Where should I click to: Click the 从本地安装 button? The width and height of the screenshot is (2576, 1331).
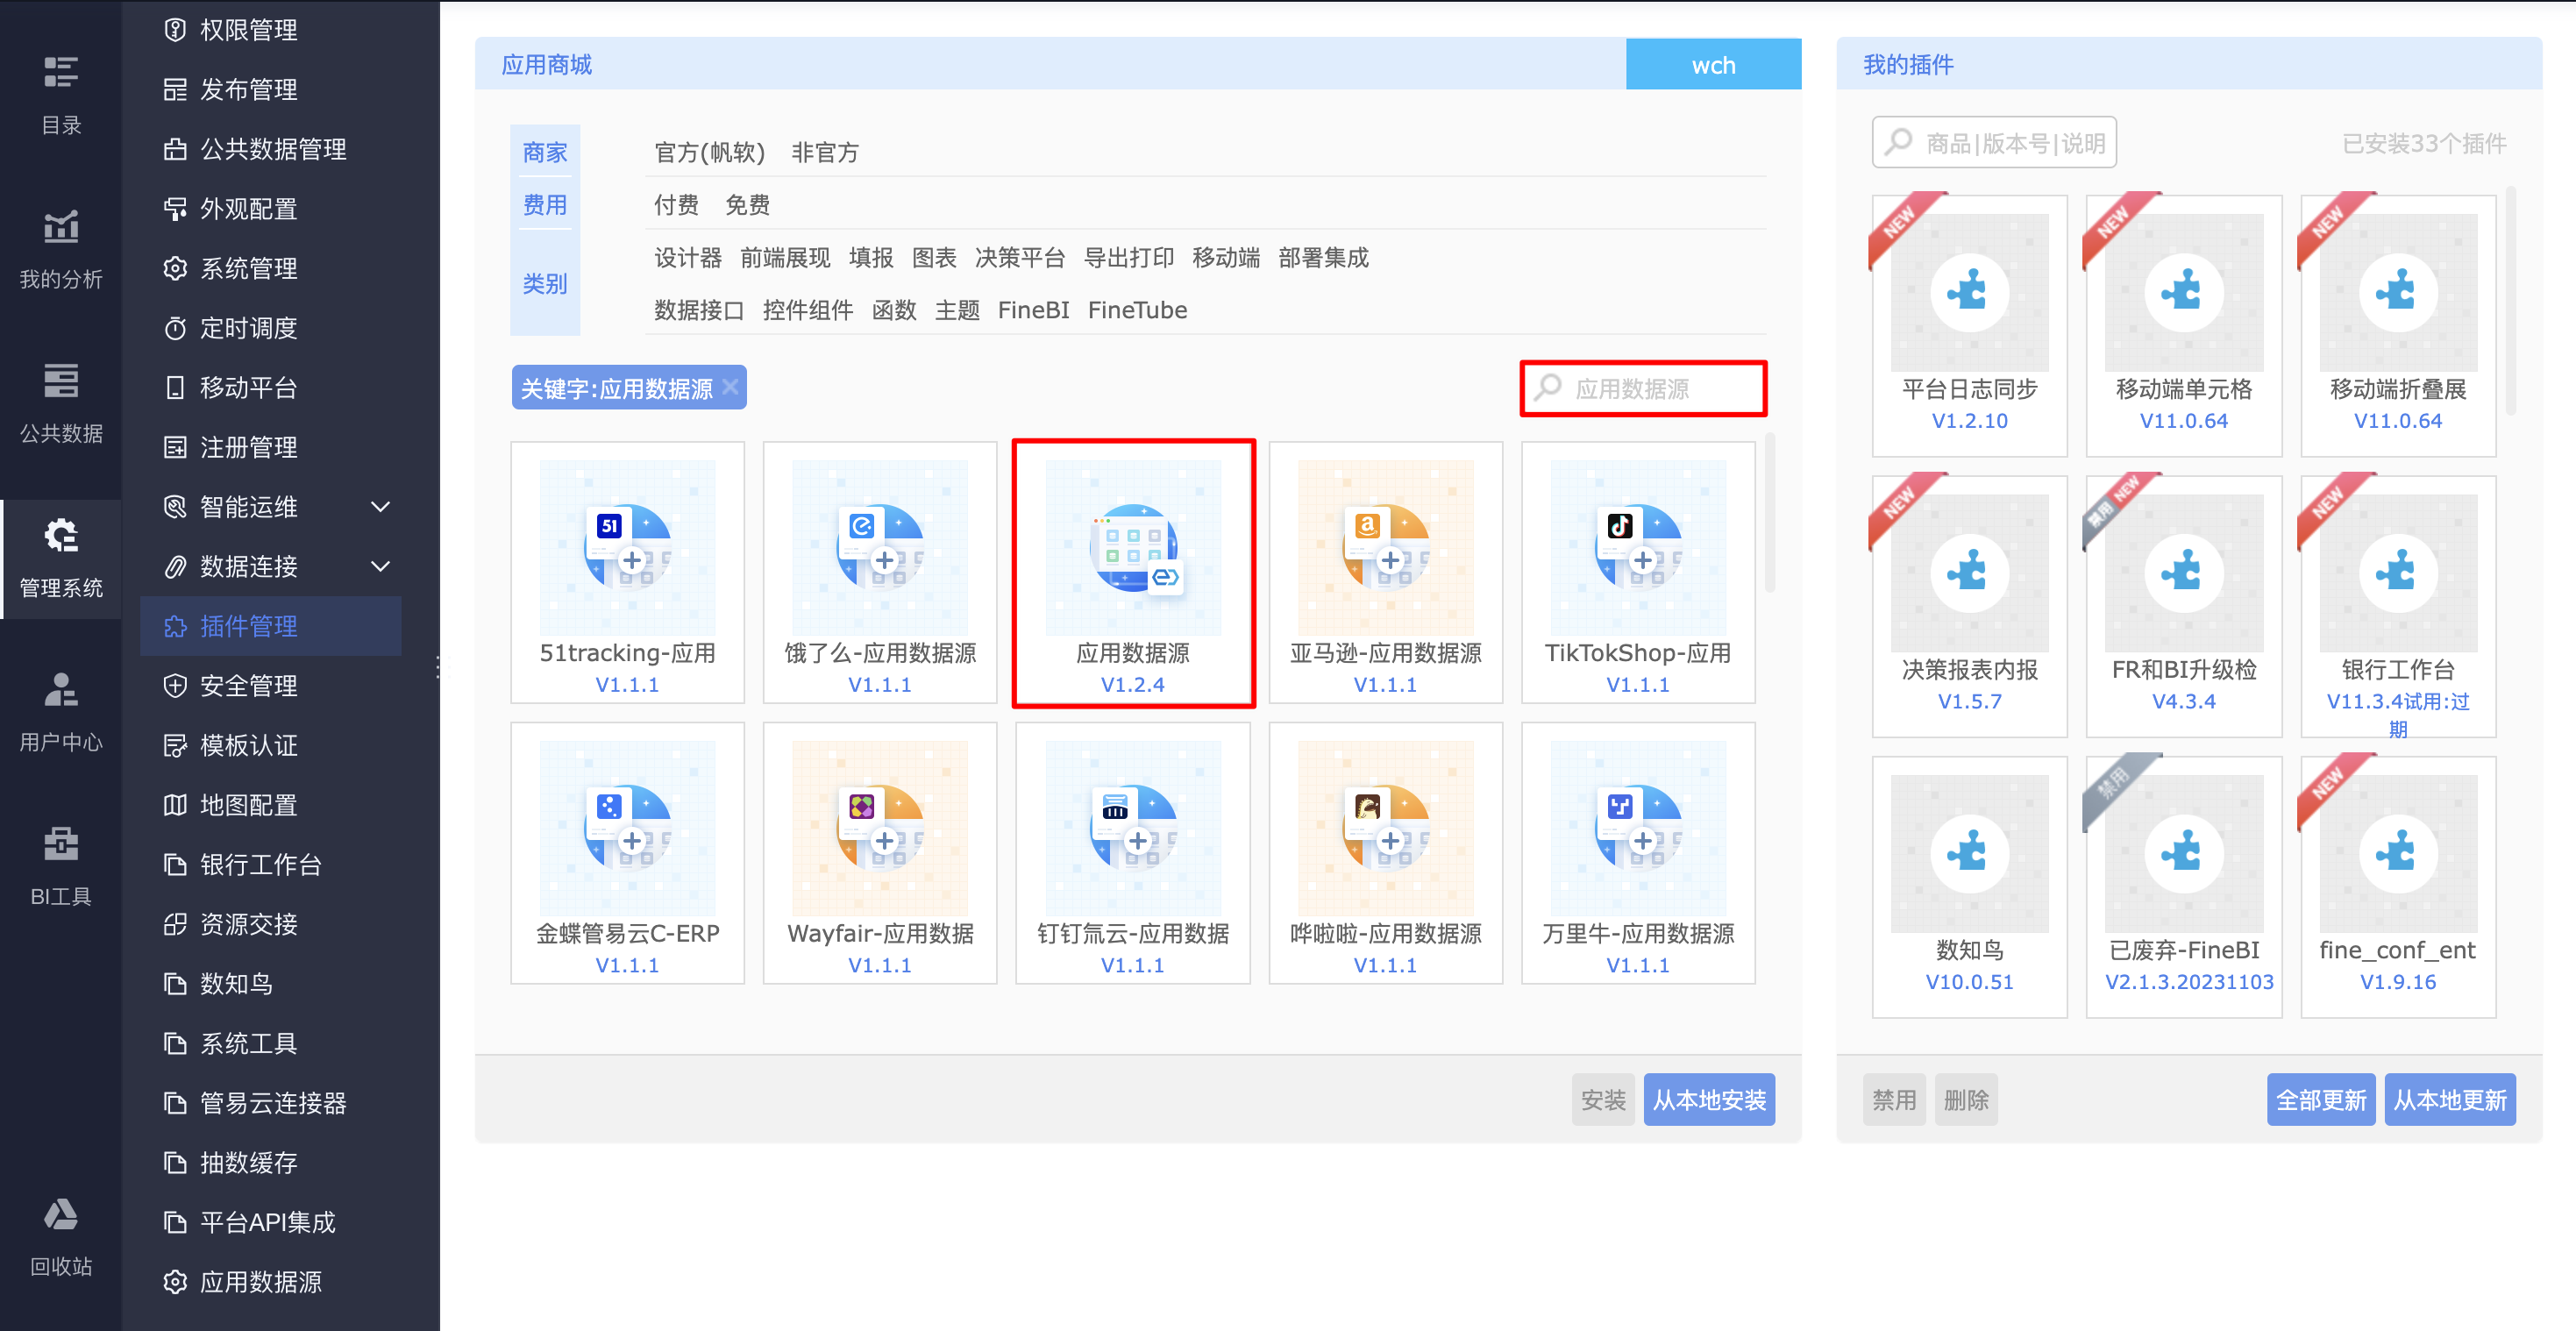coord(1708,1099)
